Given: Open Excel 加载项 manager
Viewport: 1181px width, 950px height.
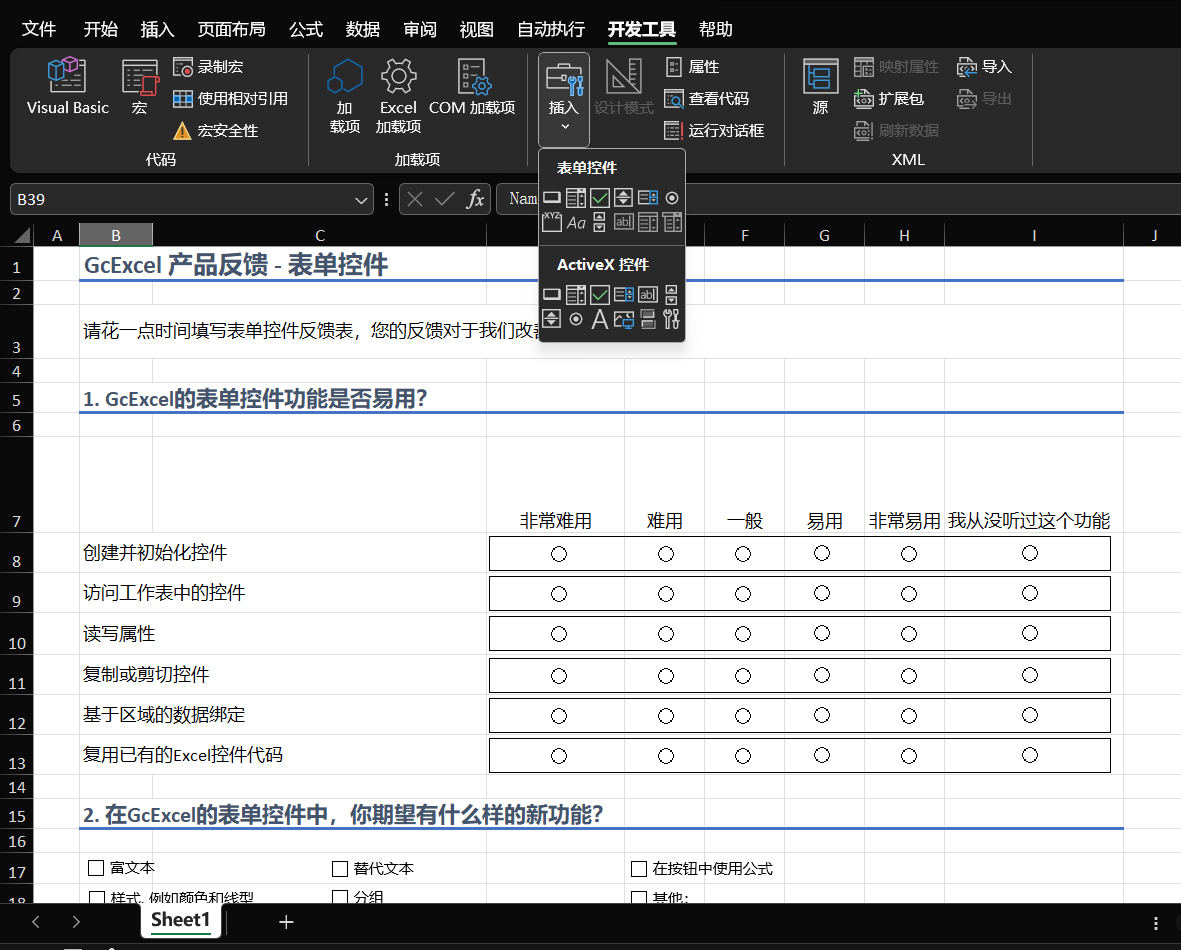Looking at the screenshot, I should 398,96.
